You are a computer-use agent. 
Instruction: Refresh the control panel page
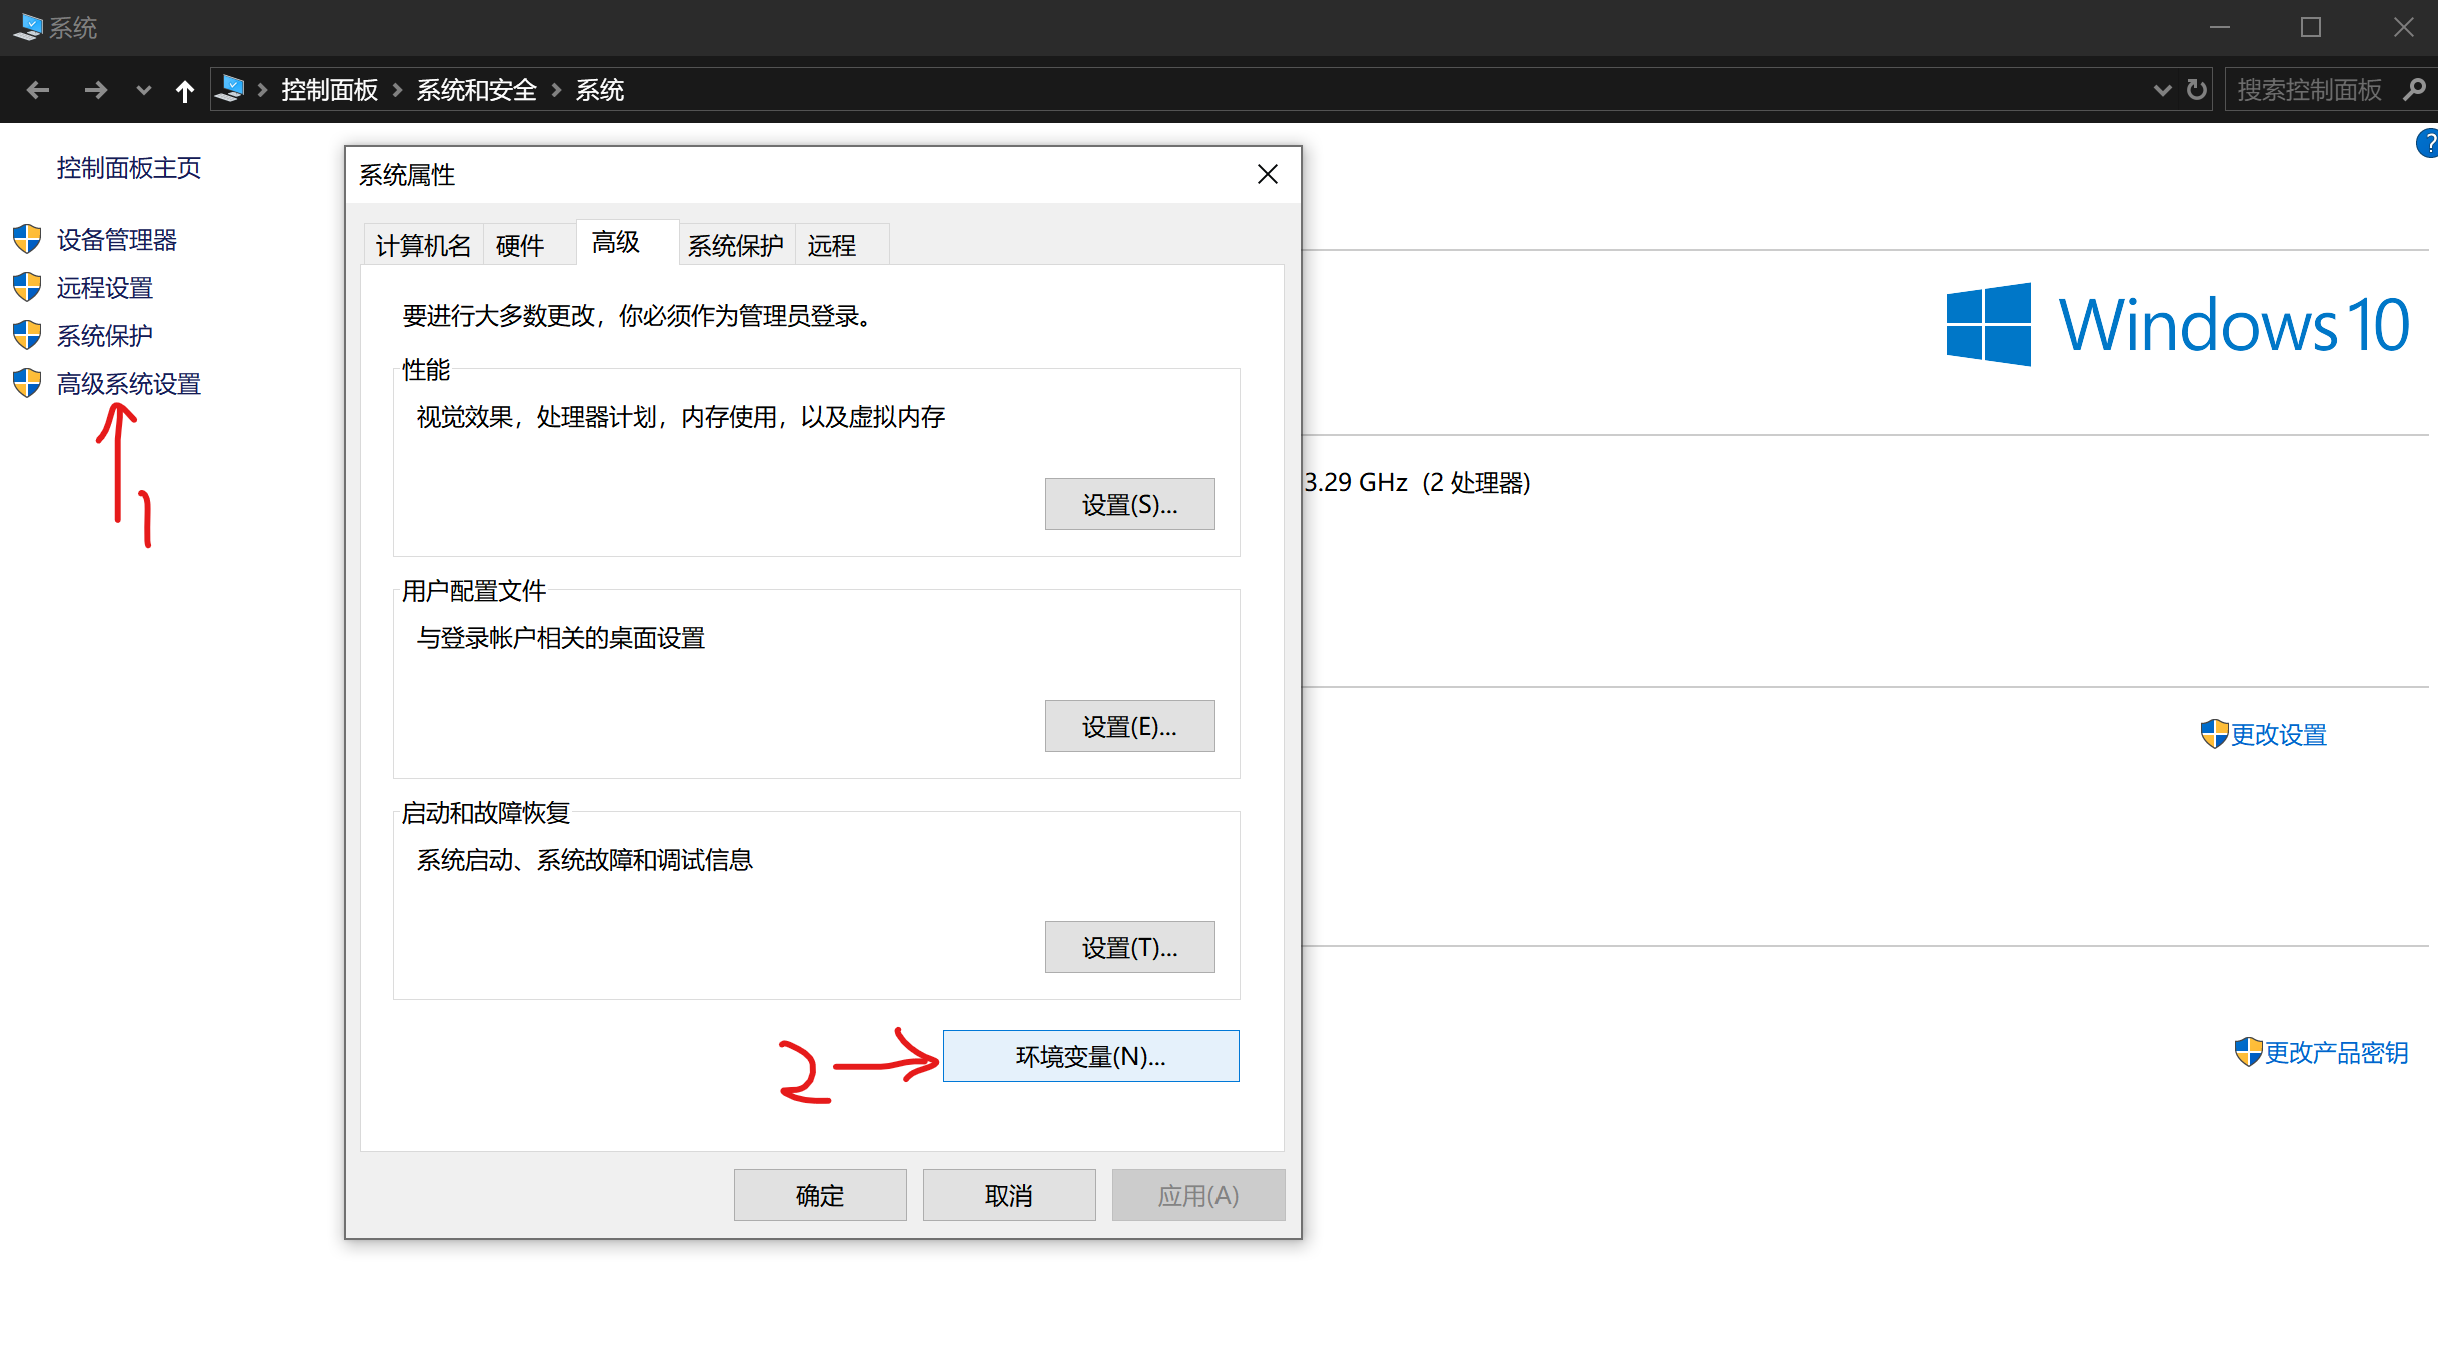(x=2196, y=90)
